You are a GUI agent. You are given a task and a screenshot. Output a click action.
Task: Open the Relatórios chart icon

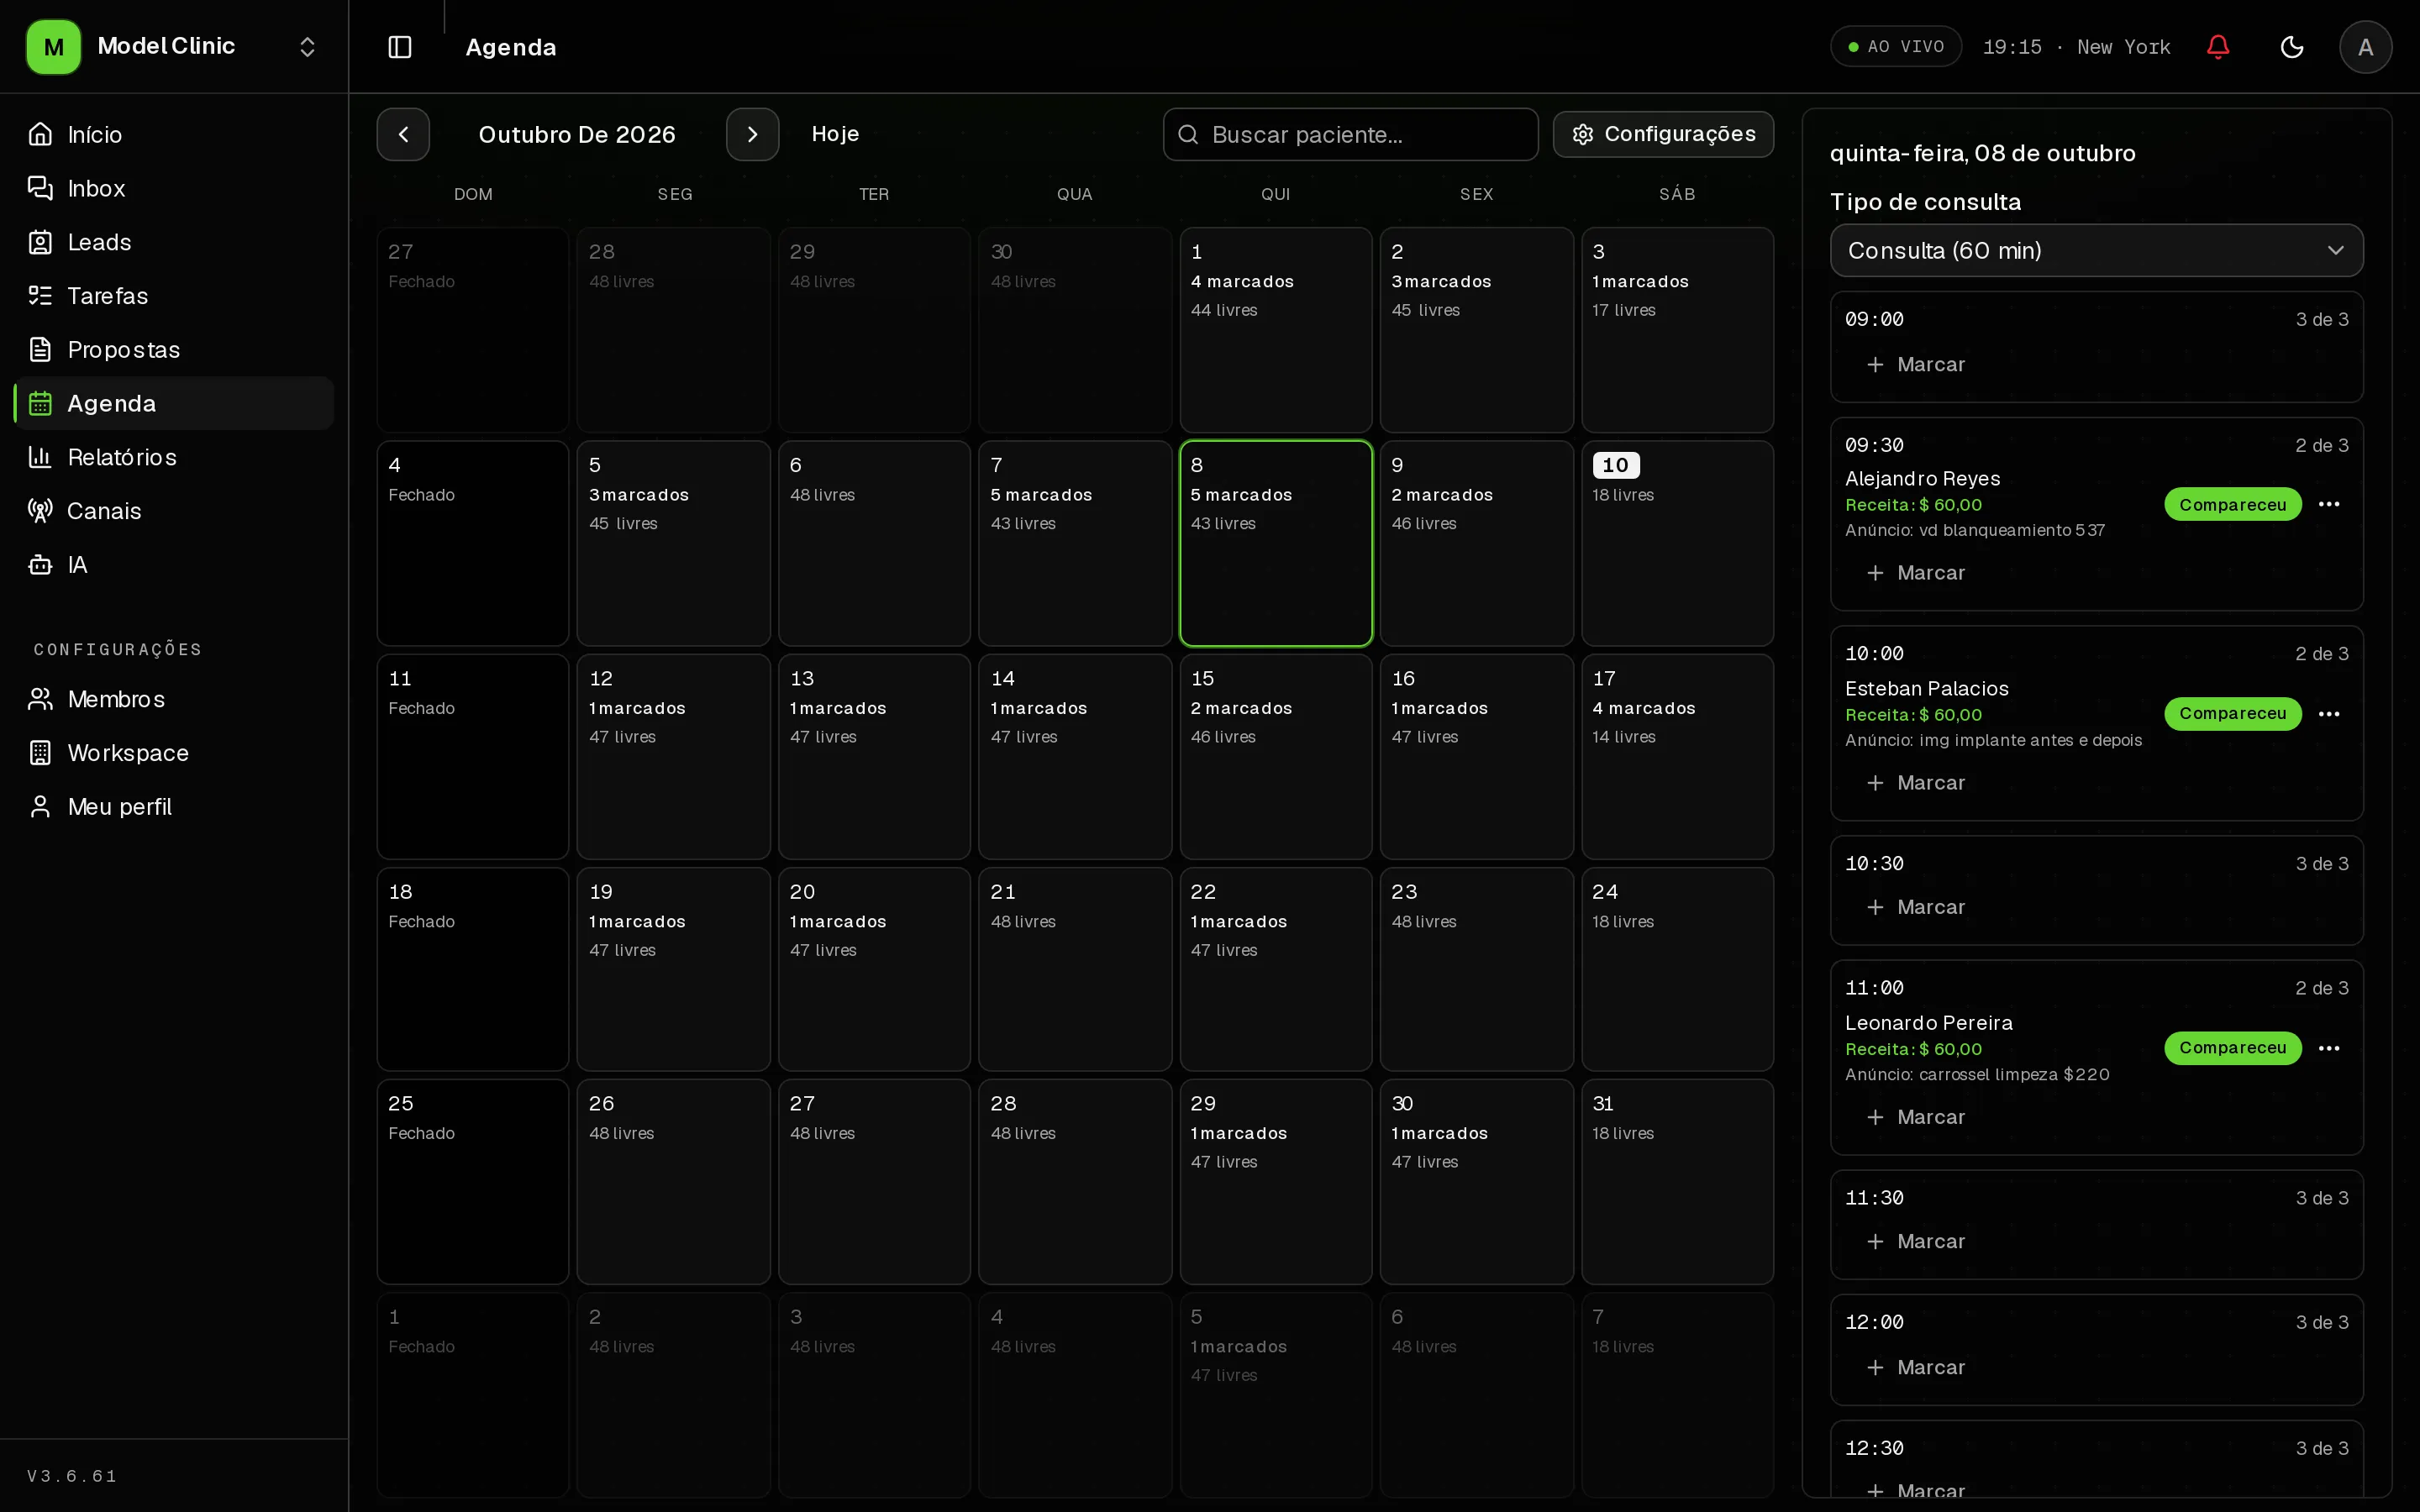point(40,457)
